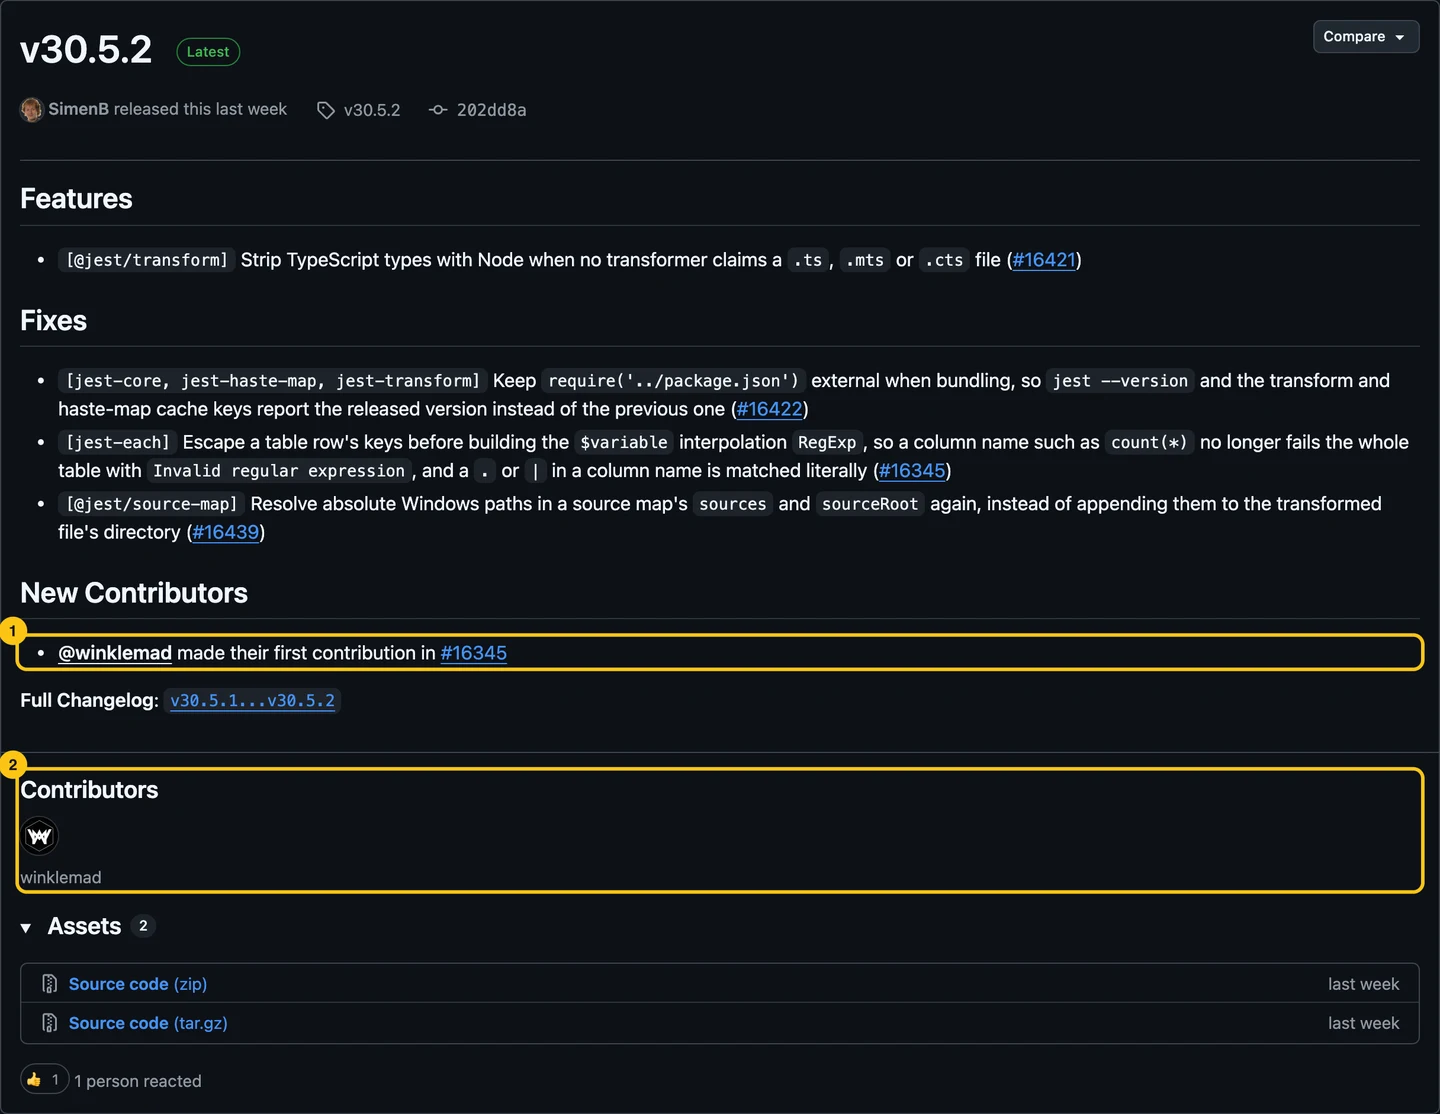Click the Assets count badge
The image size is (1440, 1114).
click(x=143, y=926)
